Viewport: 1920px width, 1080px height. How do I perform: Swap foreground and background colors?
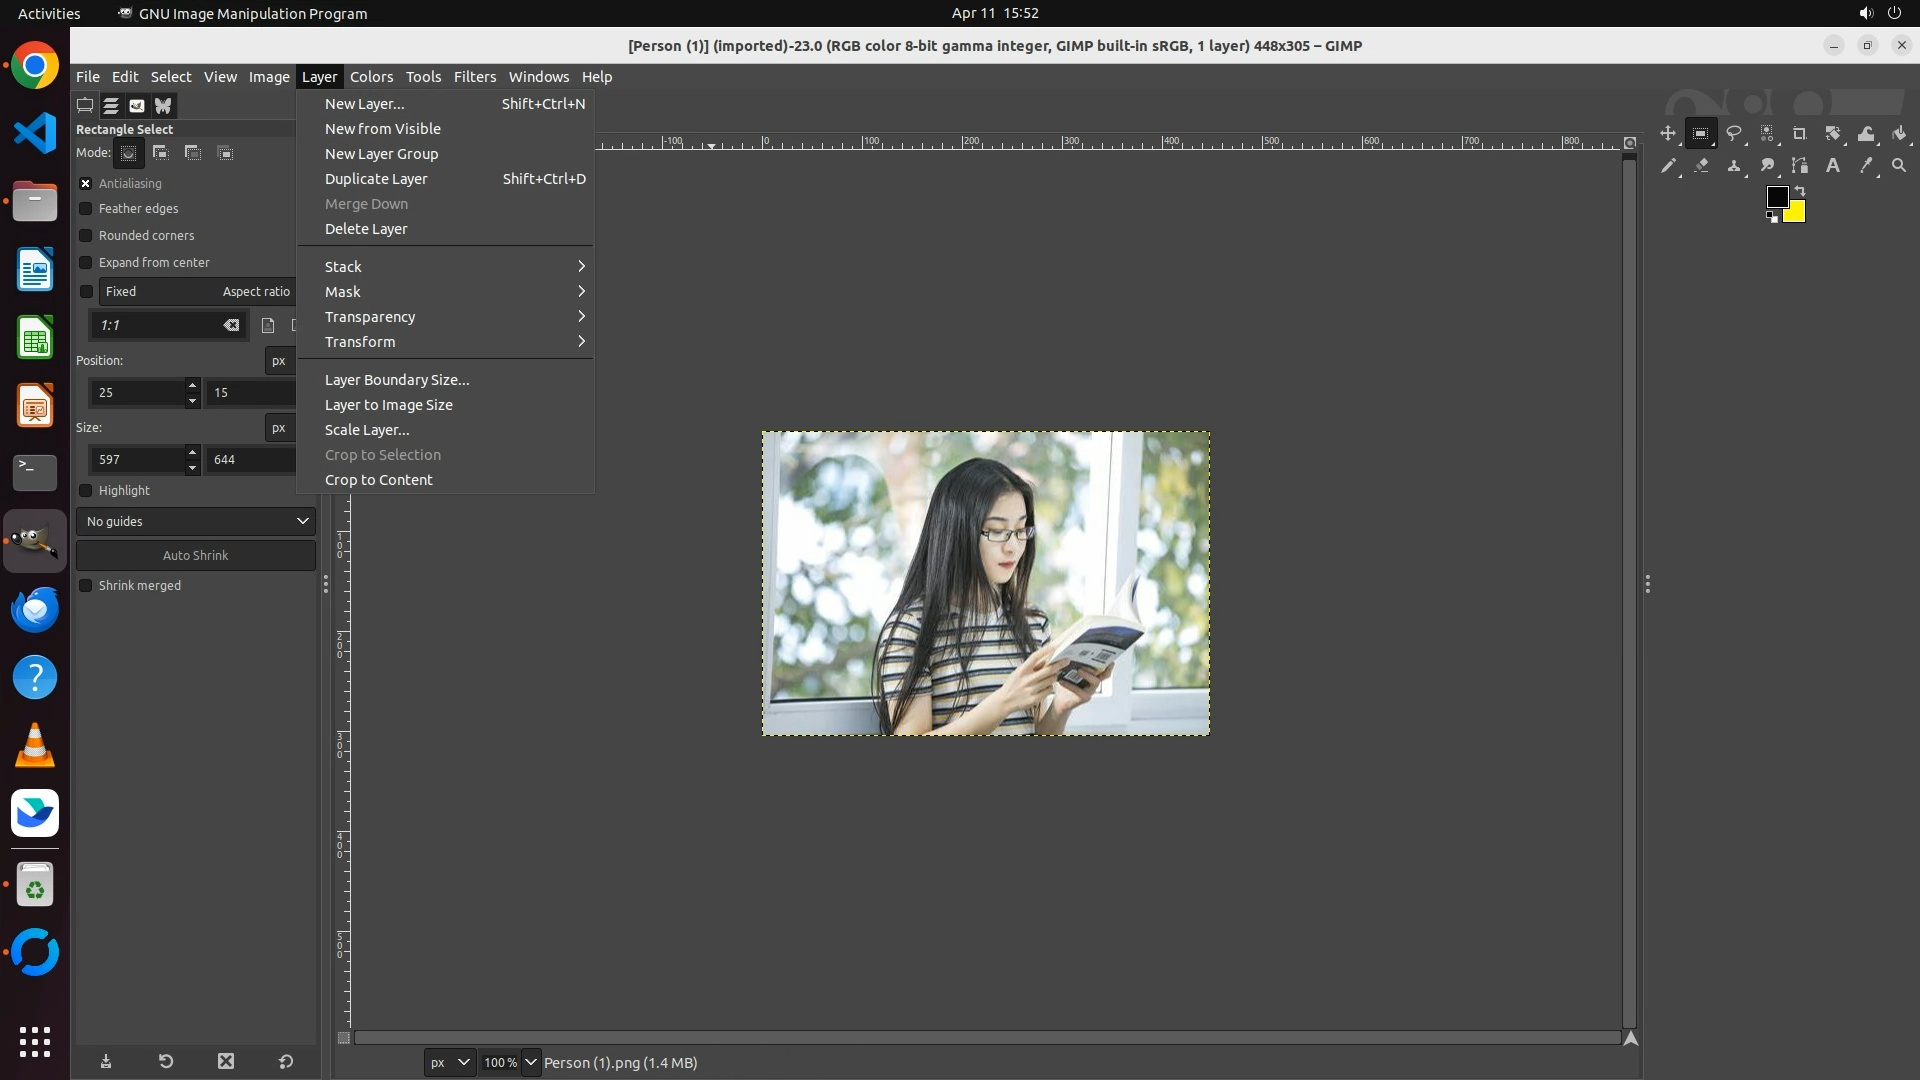point(1800,190)
